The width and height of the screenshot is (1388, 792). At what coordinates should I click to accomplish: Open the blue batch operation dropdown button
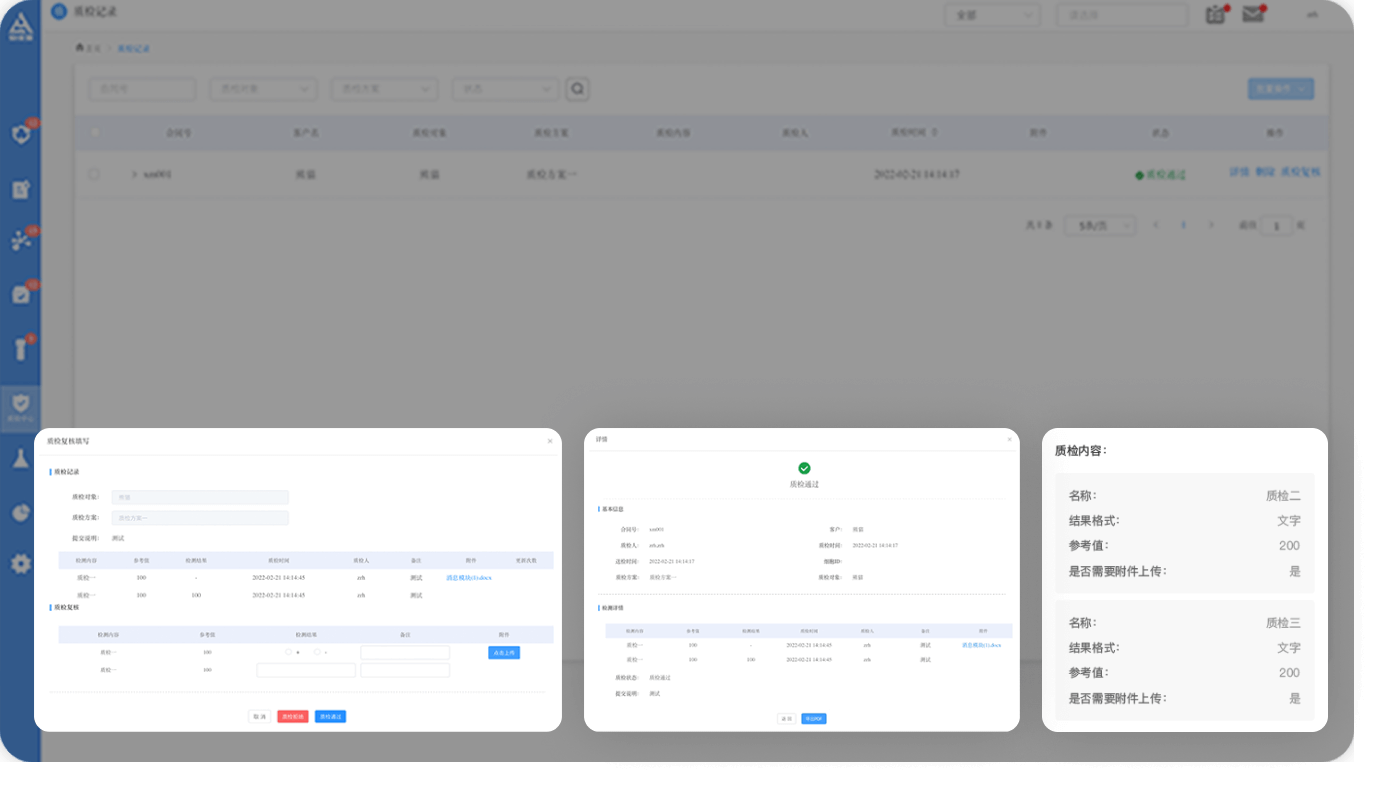pos(1280,89)
